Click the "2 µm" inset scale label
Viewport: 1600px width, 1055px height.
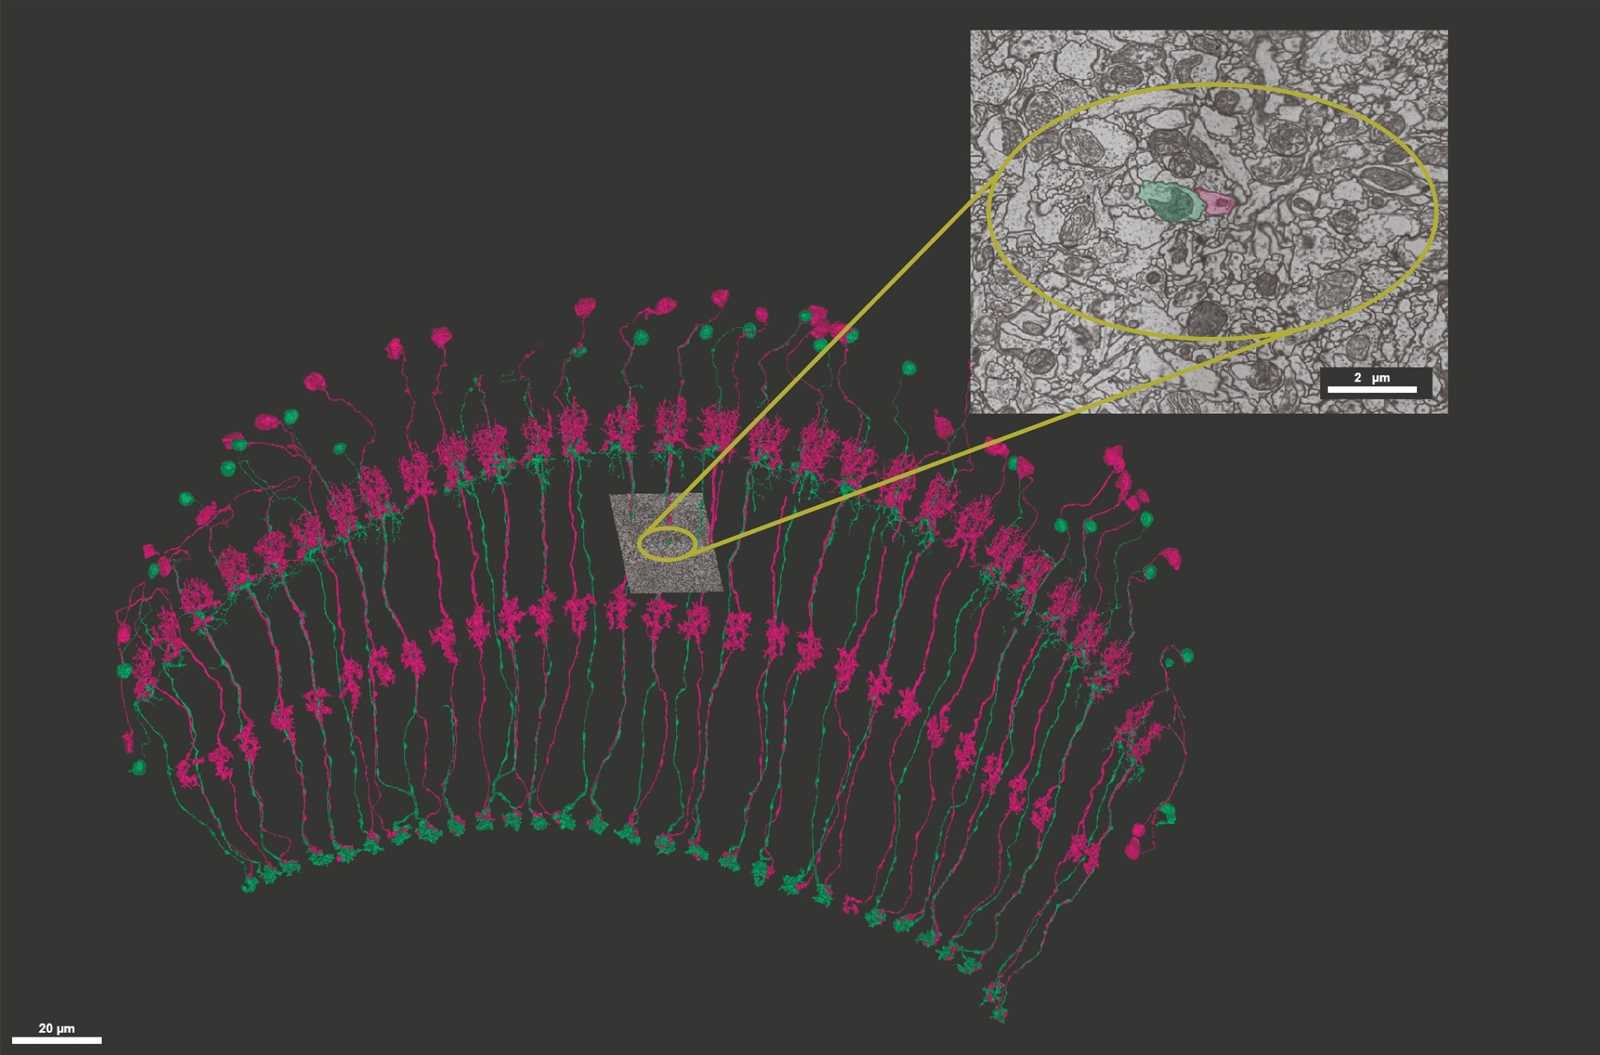click(x=1372, y=378)
